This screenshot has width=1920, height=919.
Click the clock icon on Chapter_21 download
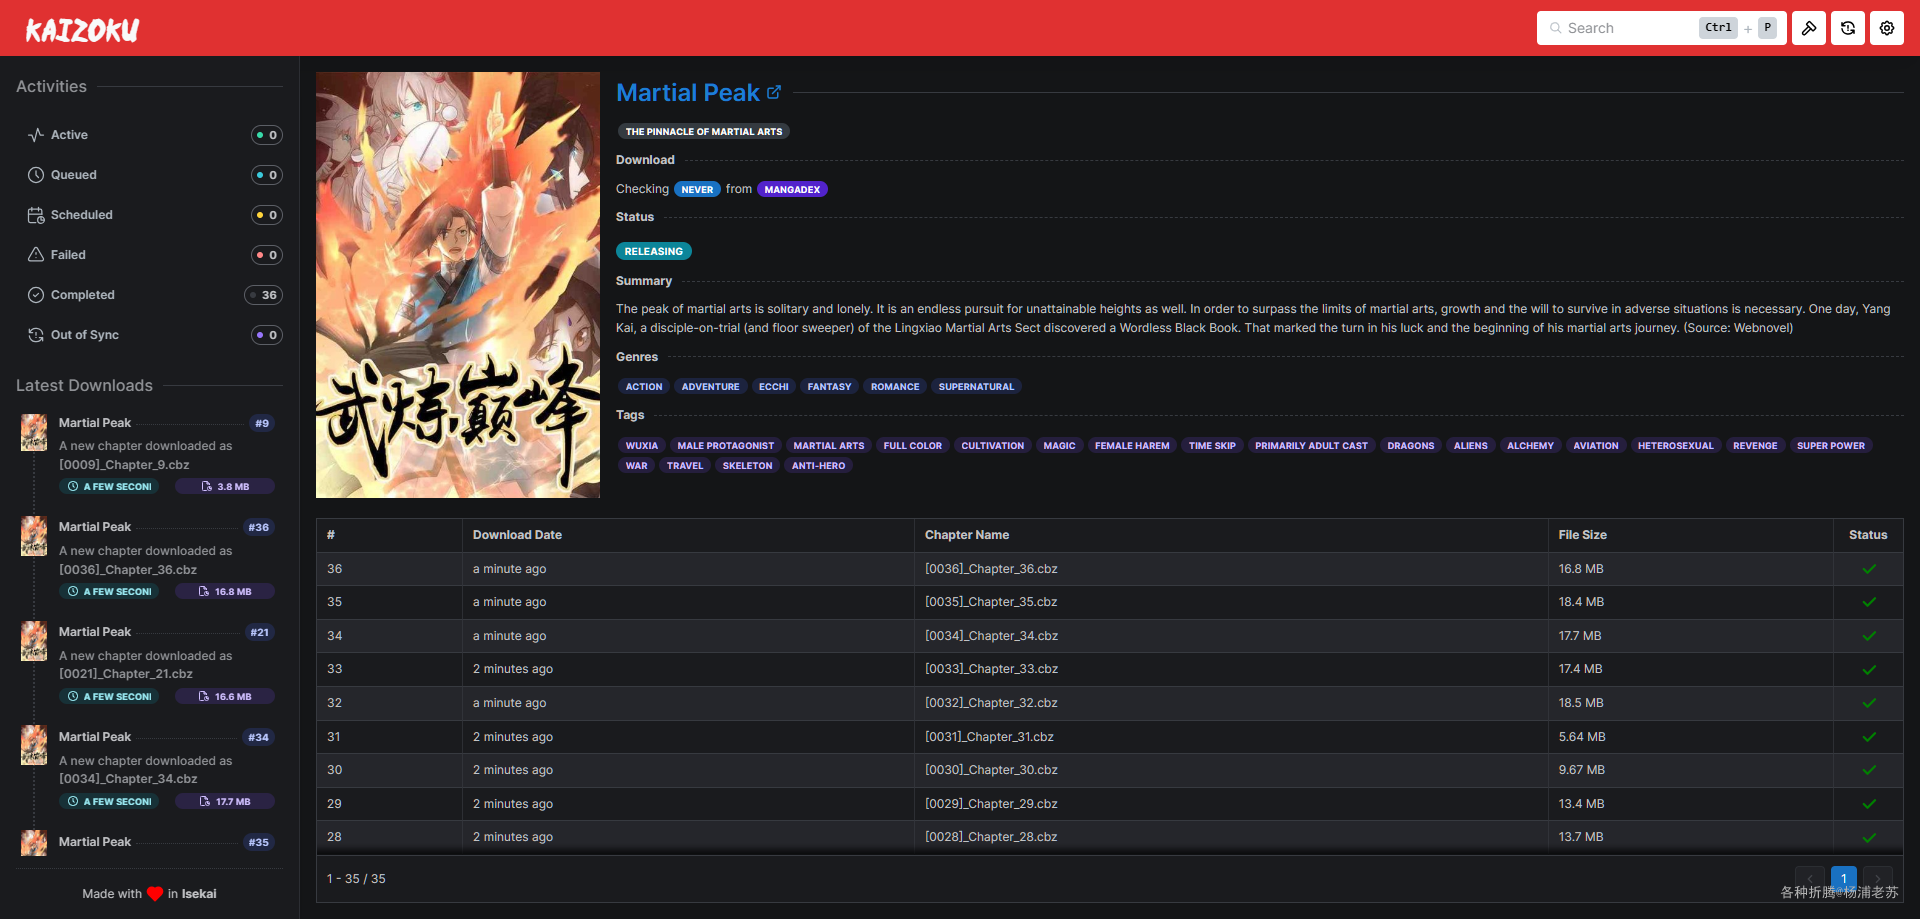73,697
